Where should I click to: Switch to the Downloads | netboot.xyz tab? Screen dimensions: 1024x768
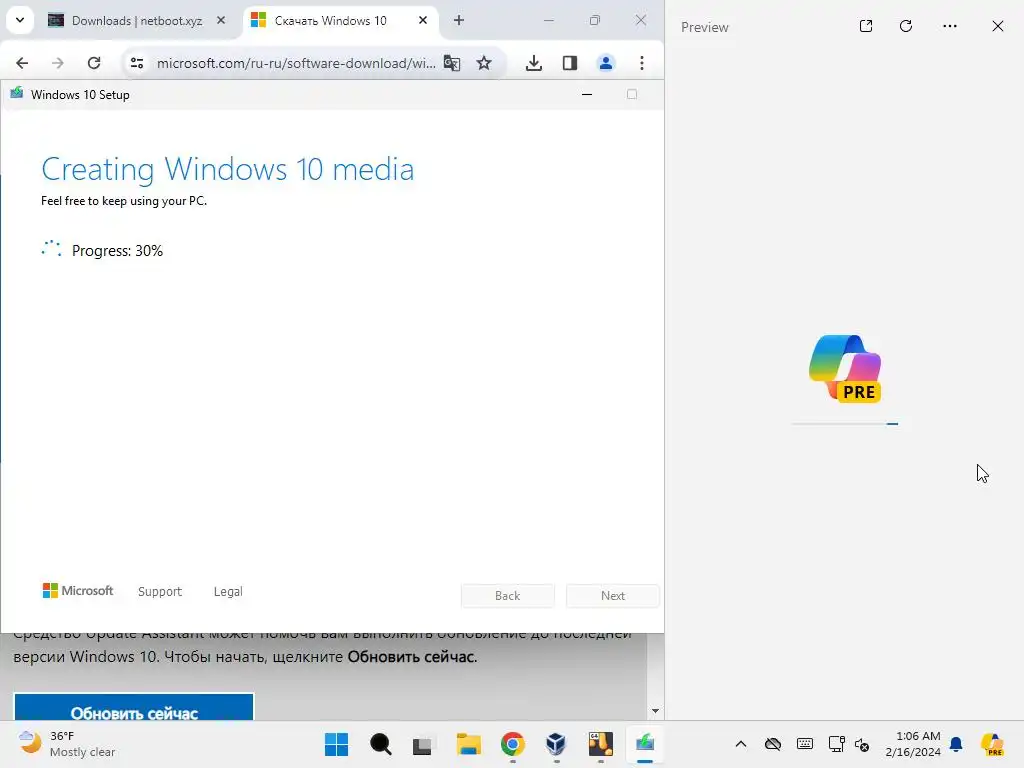tap(138, 20)
